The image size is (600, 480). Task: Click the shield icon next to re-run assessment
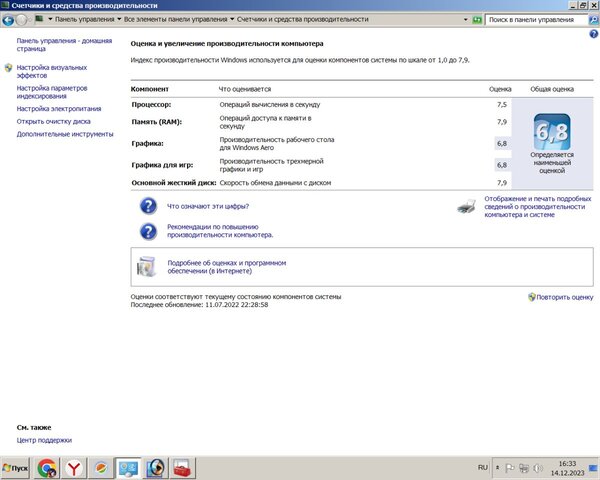point(530,297)
